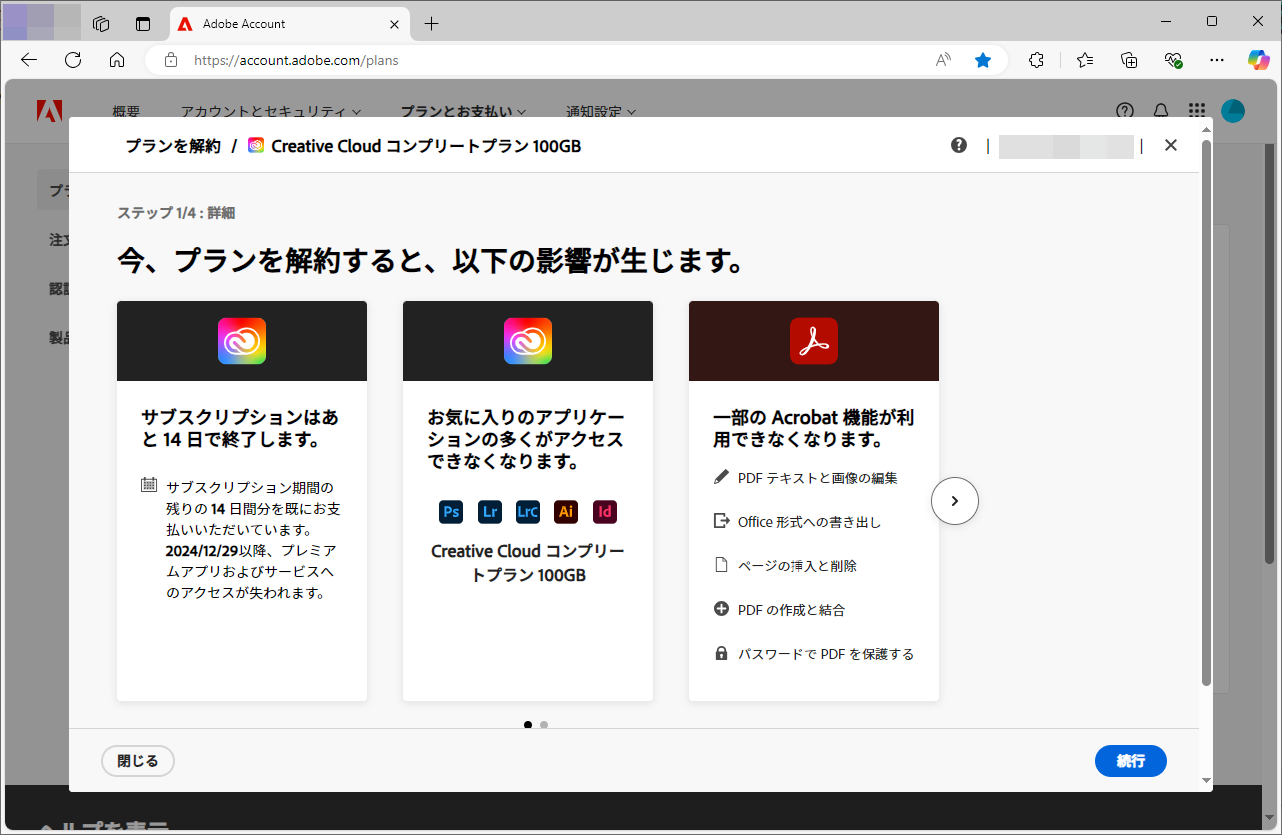Click the heading サブスクリプションはあと 14 日で終了します。
1282x835 pixels.
point(240,428)
